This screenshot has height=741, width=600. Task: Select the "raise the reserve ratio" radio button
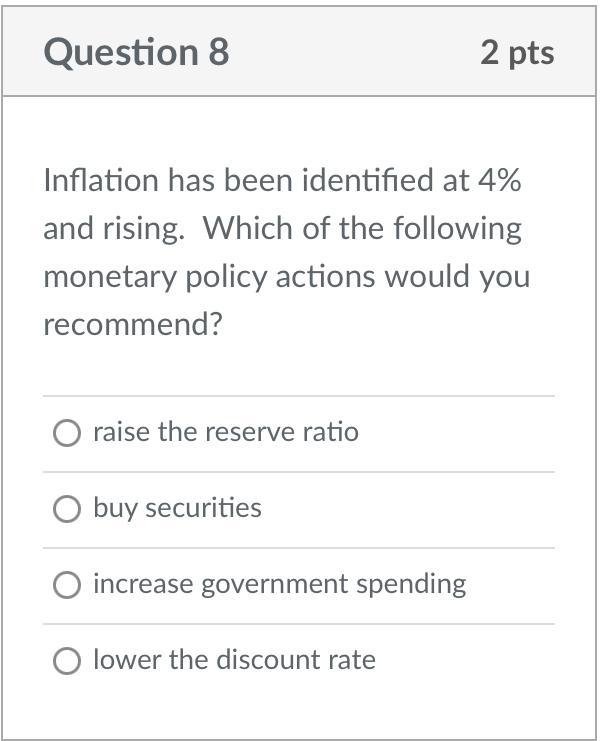coord(67,433)
